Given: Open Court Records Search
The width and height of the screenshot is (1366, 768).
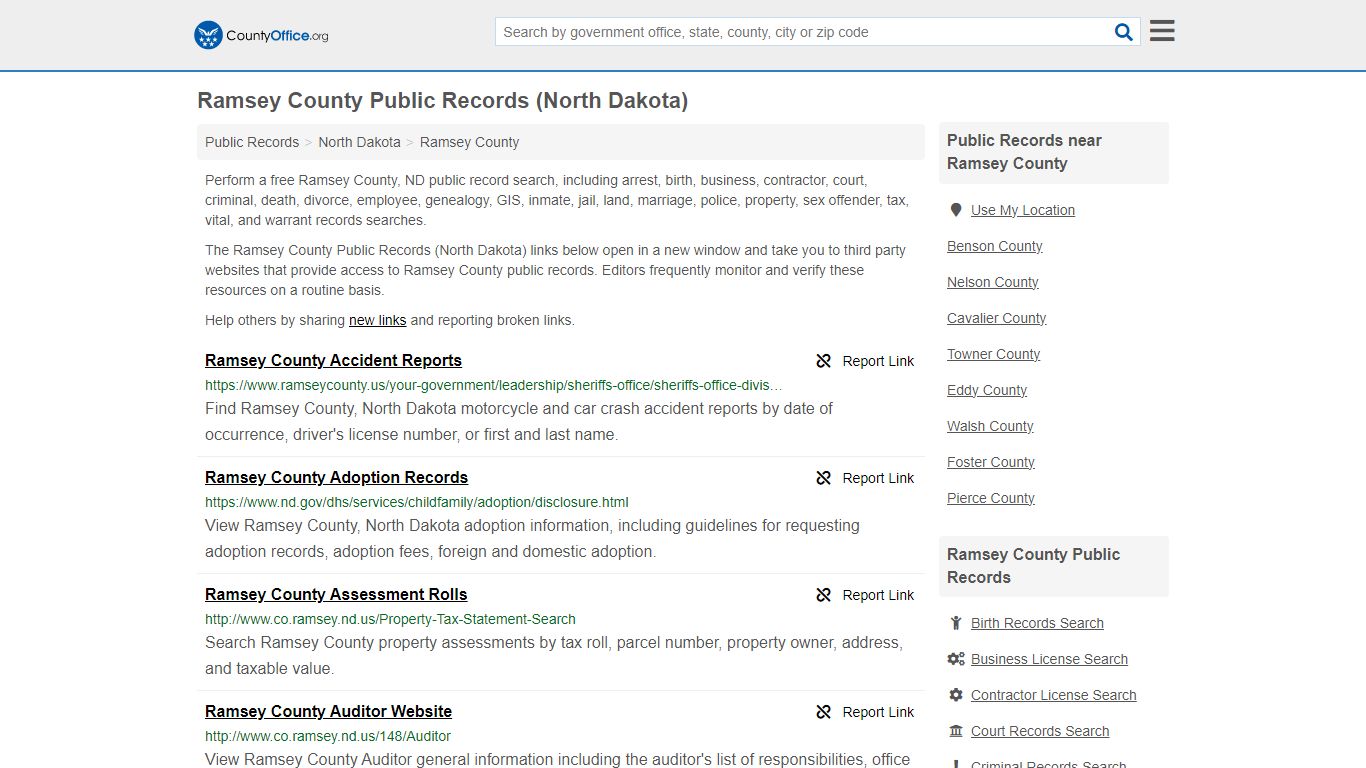Looking at the screenshot, I should click(x=1040, y=731).
